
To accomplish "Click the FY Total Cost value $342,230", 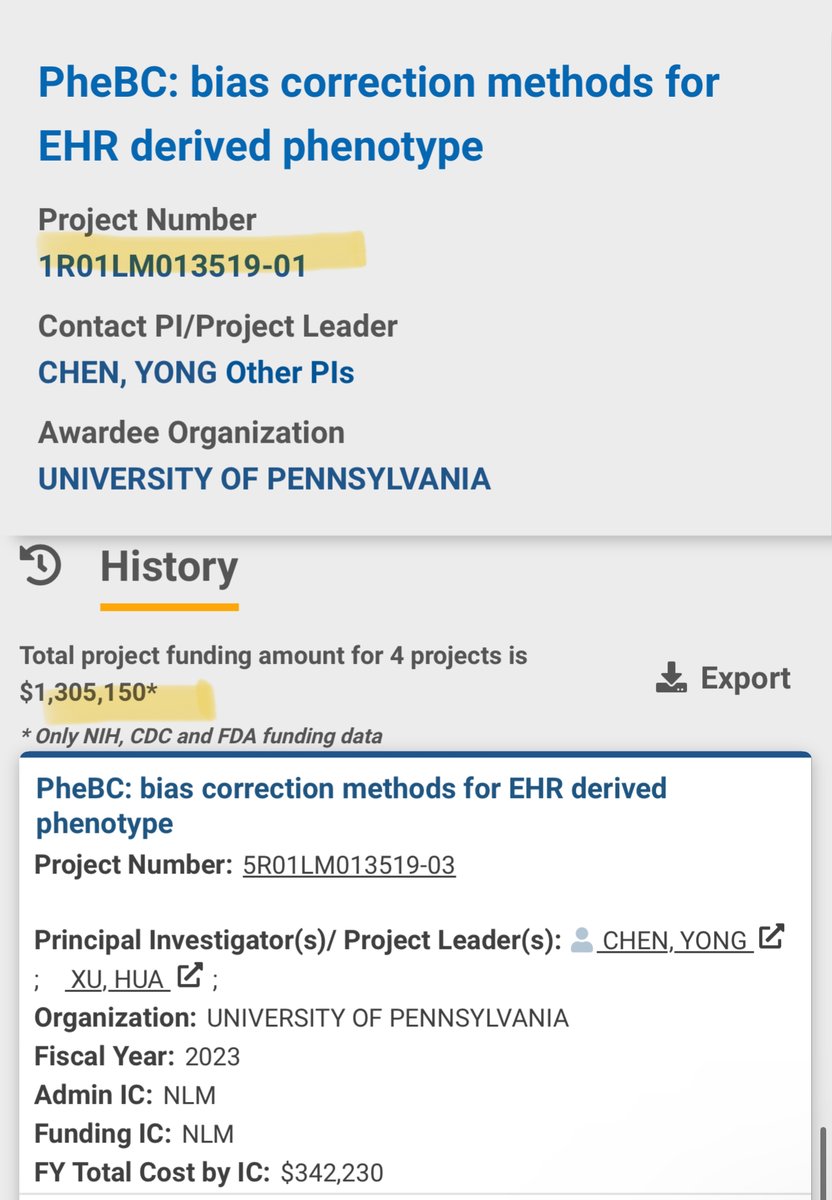I will 332,1172.
